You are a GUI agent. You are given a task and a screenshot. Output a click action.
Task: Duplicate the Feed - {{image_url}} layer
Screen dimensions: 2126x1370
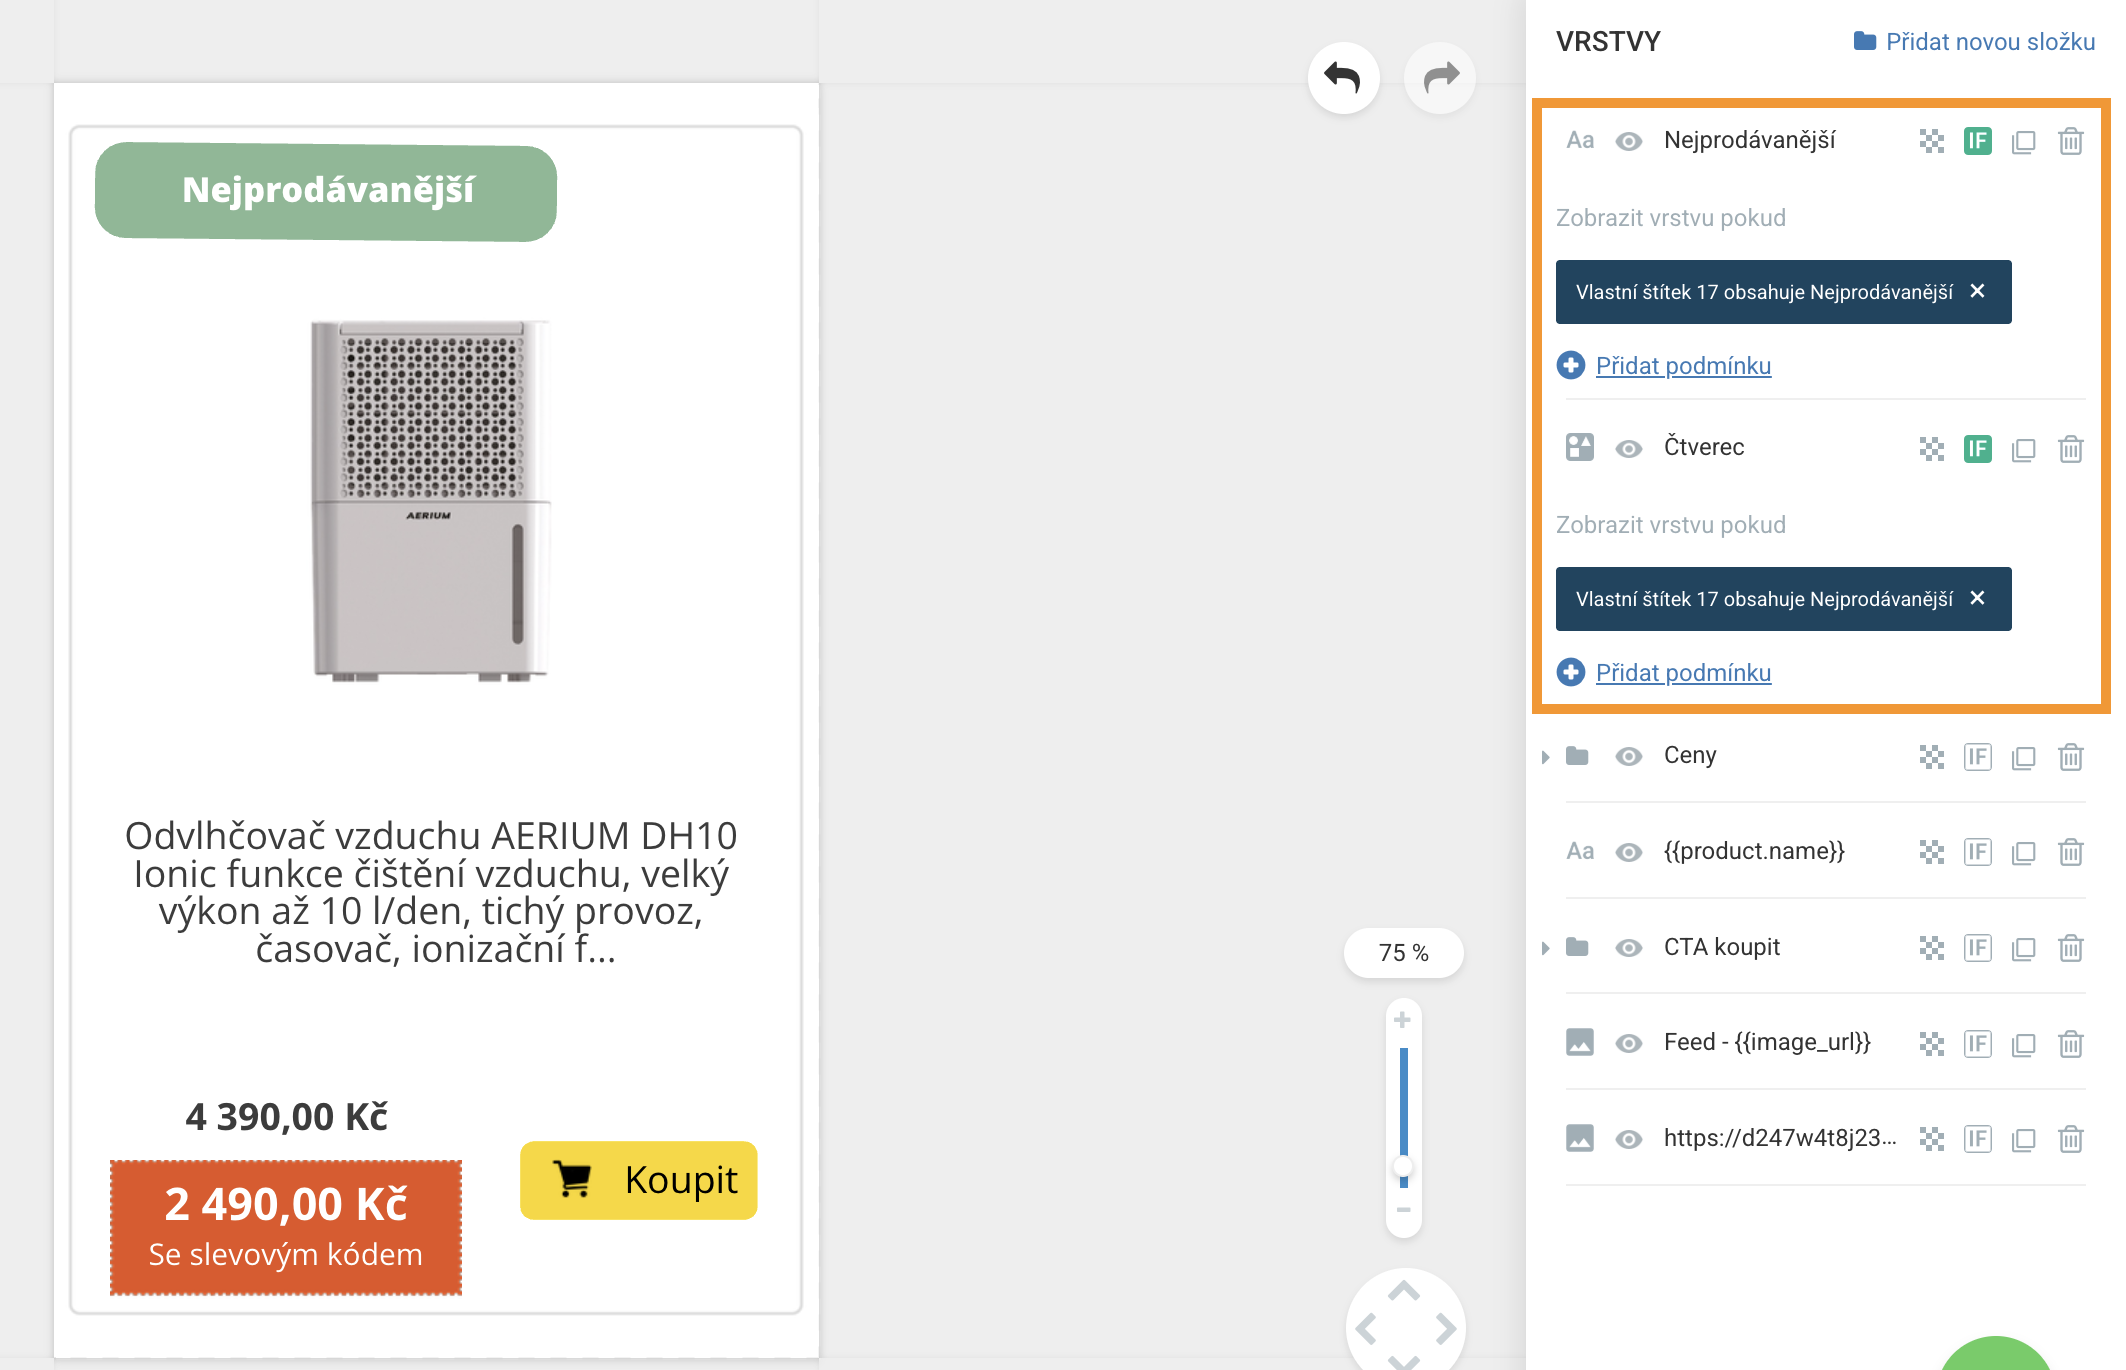(x=2023, y=1044)
